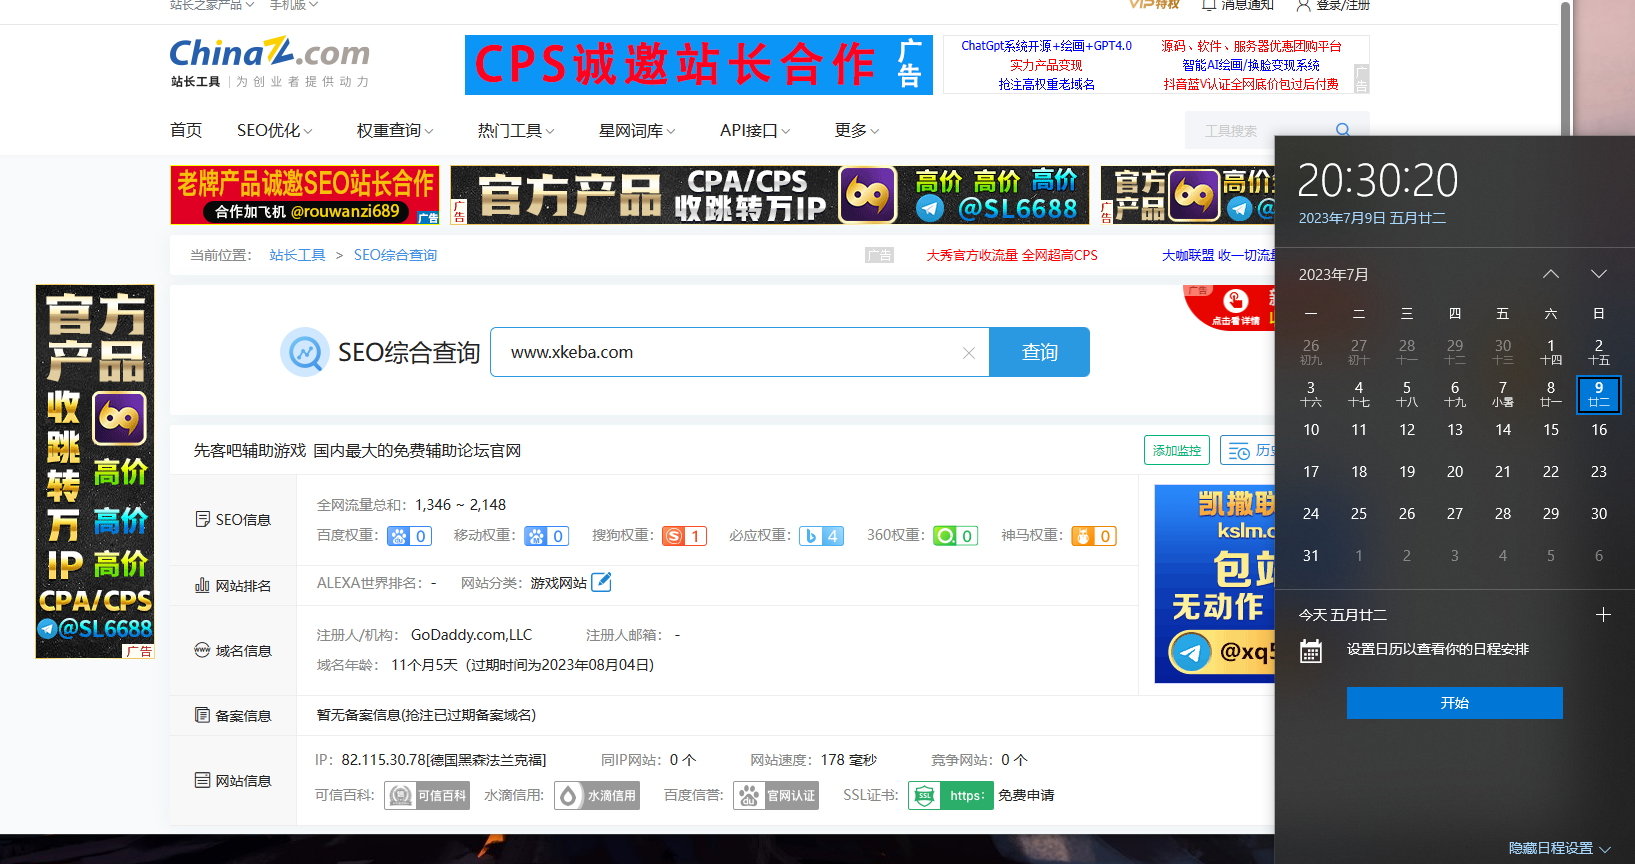This screenshot has width=1635, height=864.
Task: Go to previous month in calendar
Action: [x=1550, y=274]
